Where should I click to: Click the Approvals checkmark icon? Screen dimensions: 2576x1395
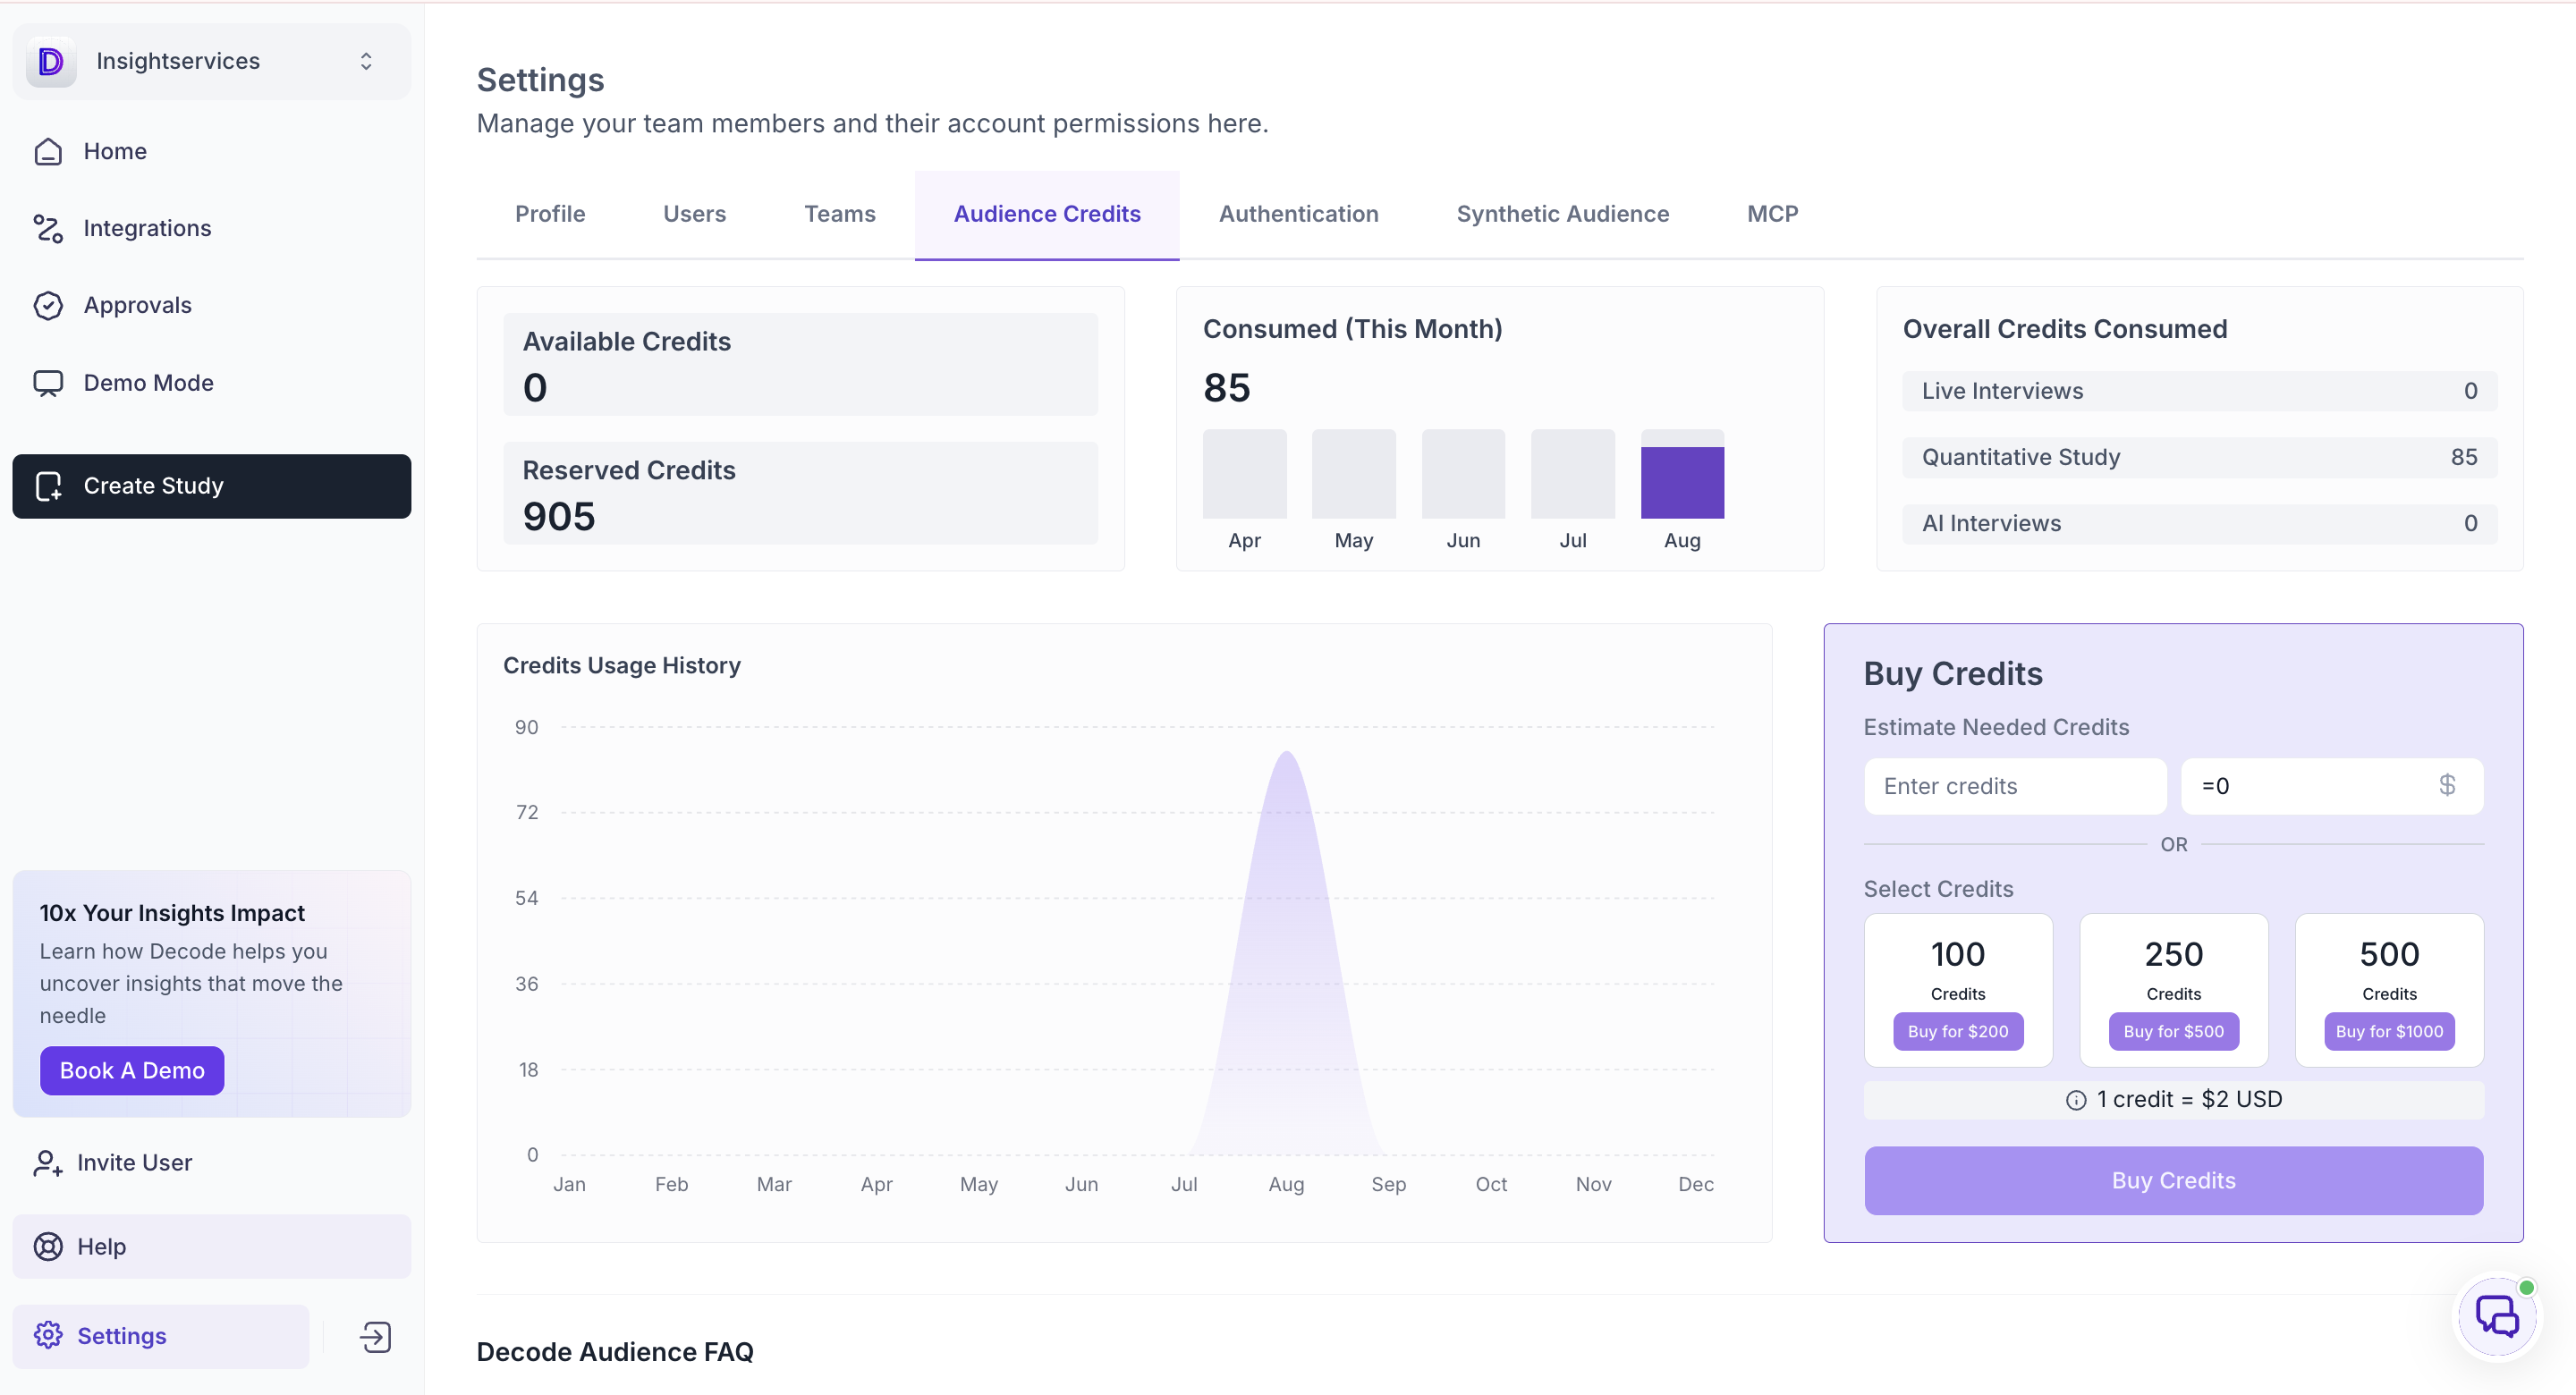48,305
